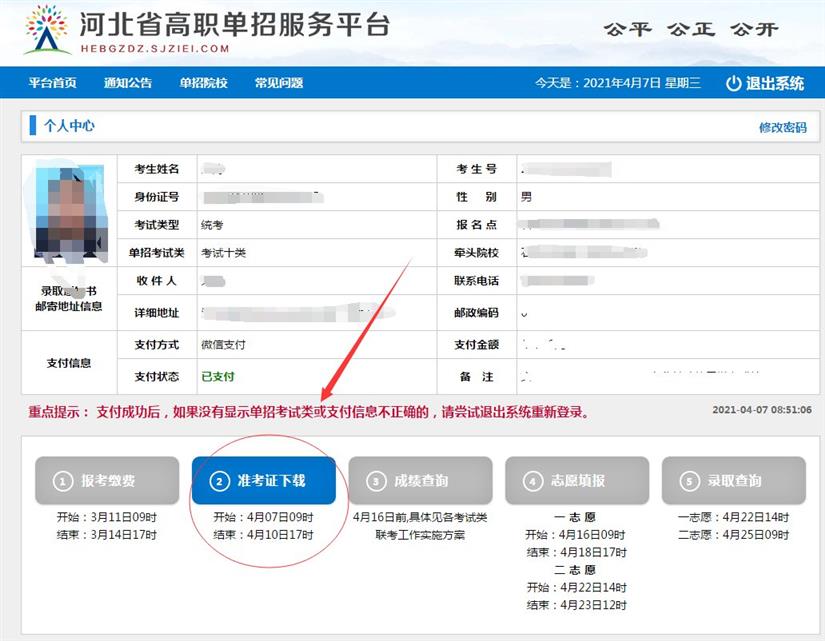
Task: Click the 修改密码 link
Action: tap(782, 127)
